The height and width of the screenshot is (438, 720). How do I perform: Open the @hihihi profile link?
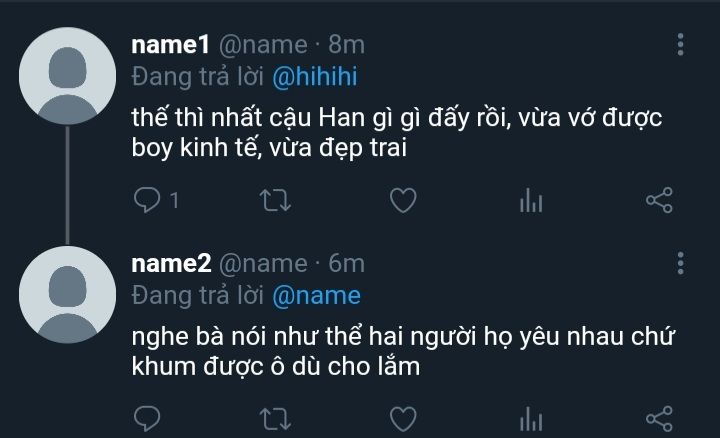point(317,74)
